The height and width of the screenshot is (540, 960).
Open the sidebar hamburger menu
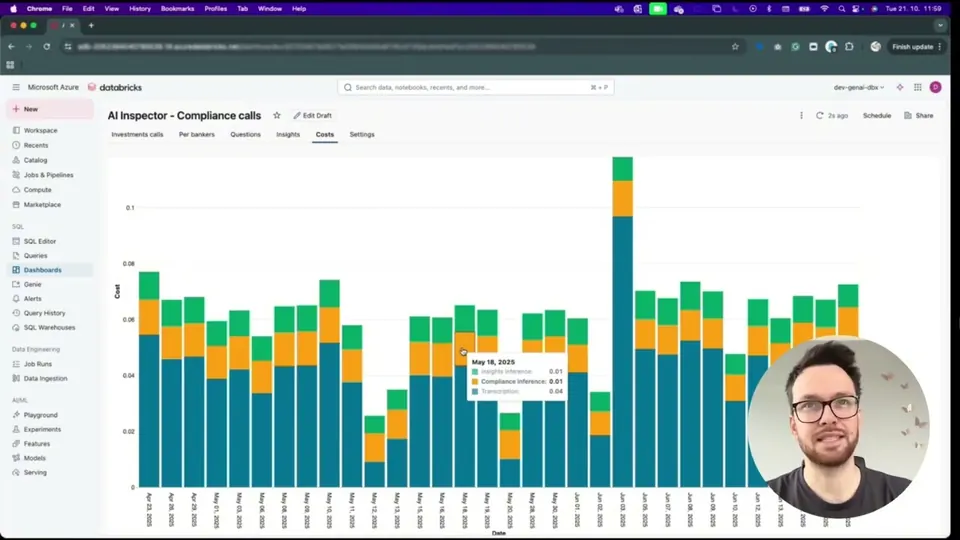tap(16, 88)
